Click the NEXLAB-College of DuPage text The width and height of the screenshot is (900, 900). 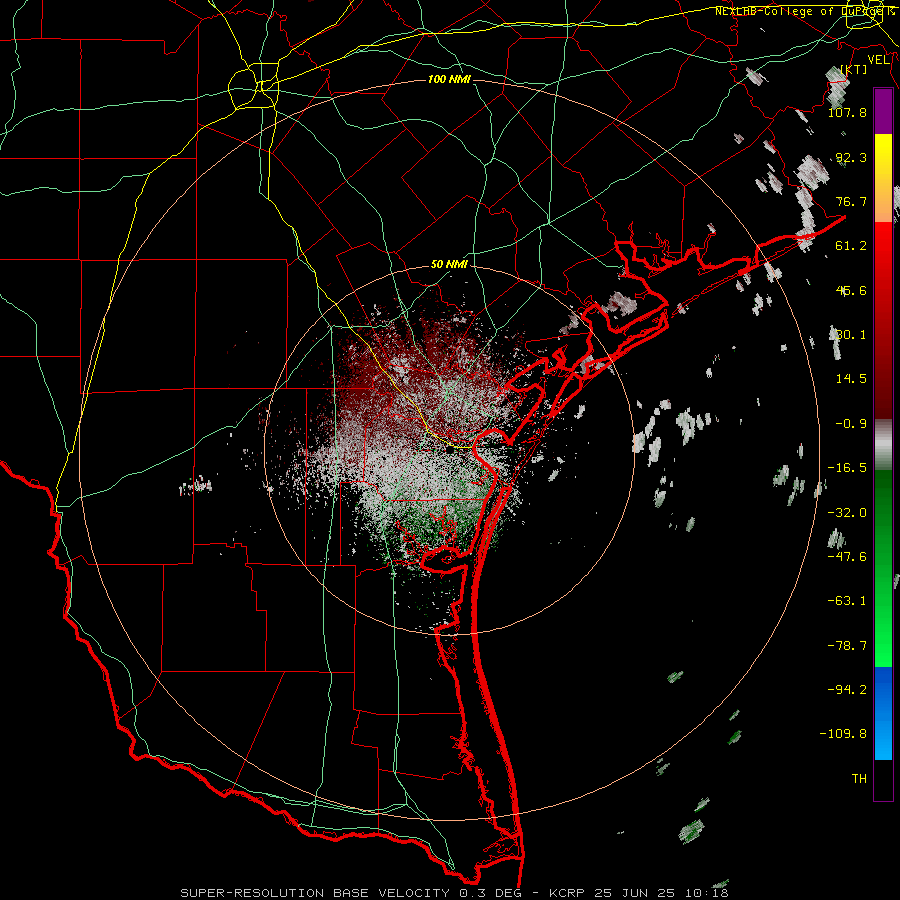pyautogui.click(x=798, y=11)
